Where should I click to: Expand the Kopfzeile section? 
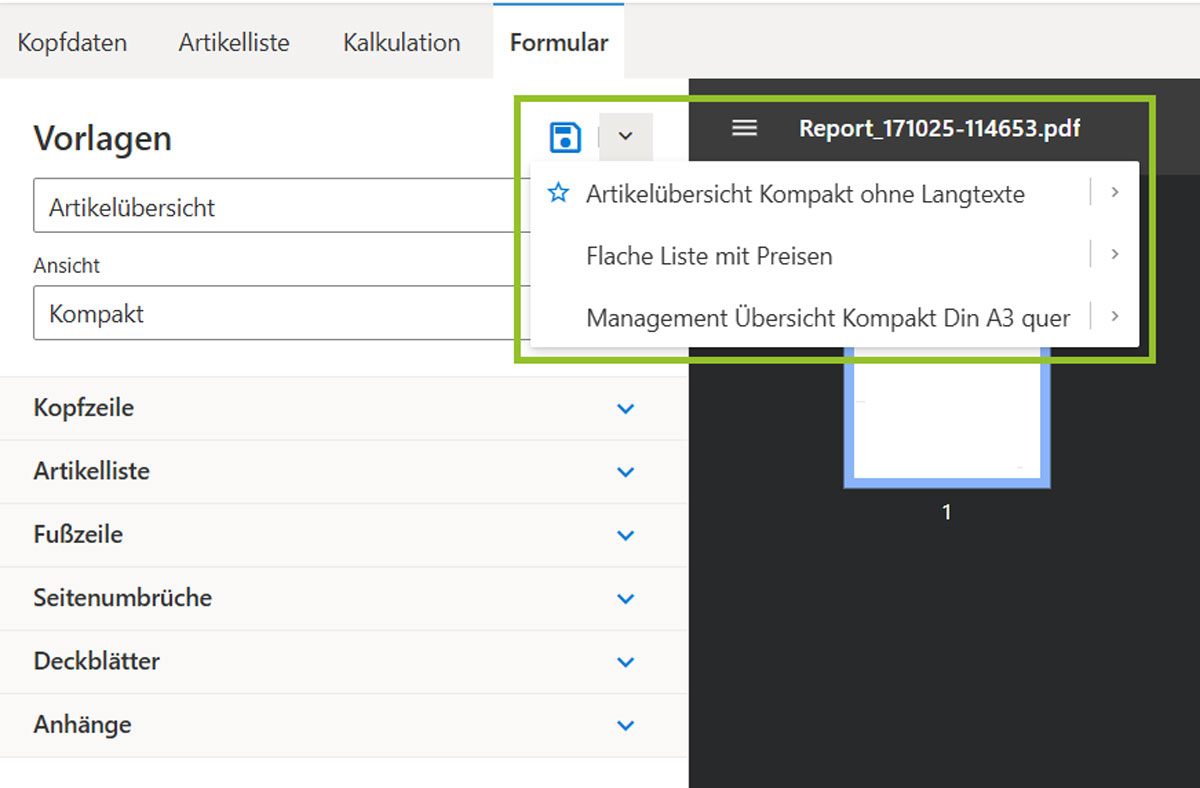pyautogui.click(x=626, y=408)
